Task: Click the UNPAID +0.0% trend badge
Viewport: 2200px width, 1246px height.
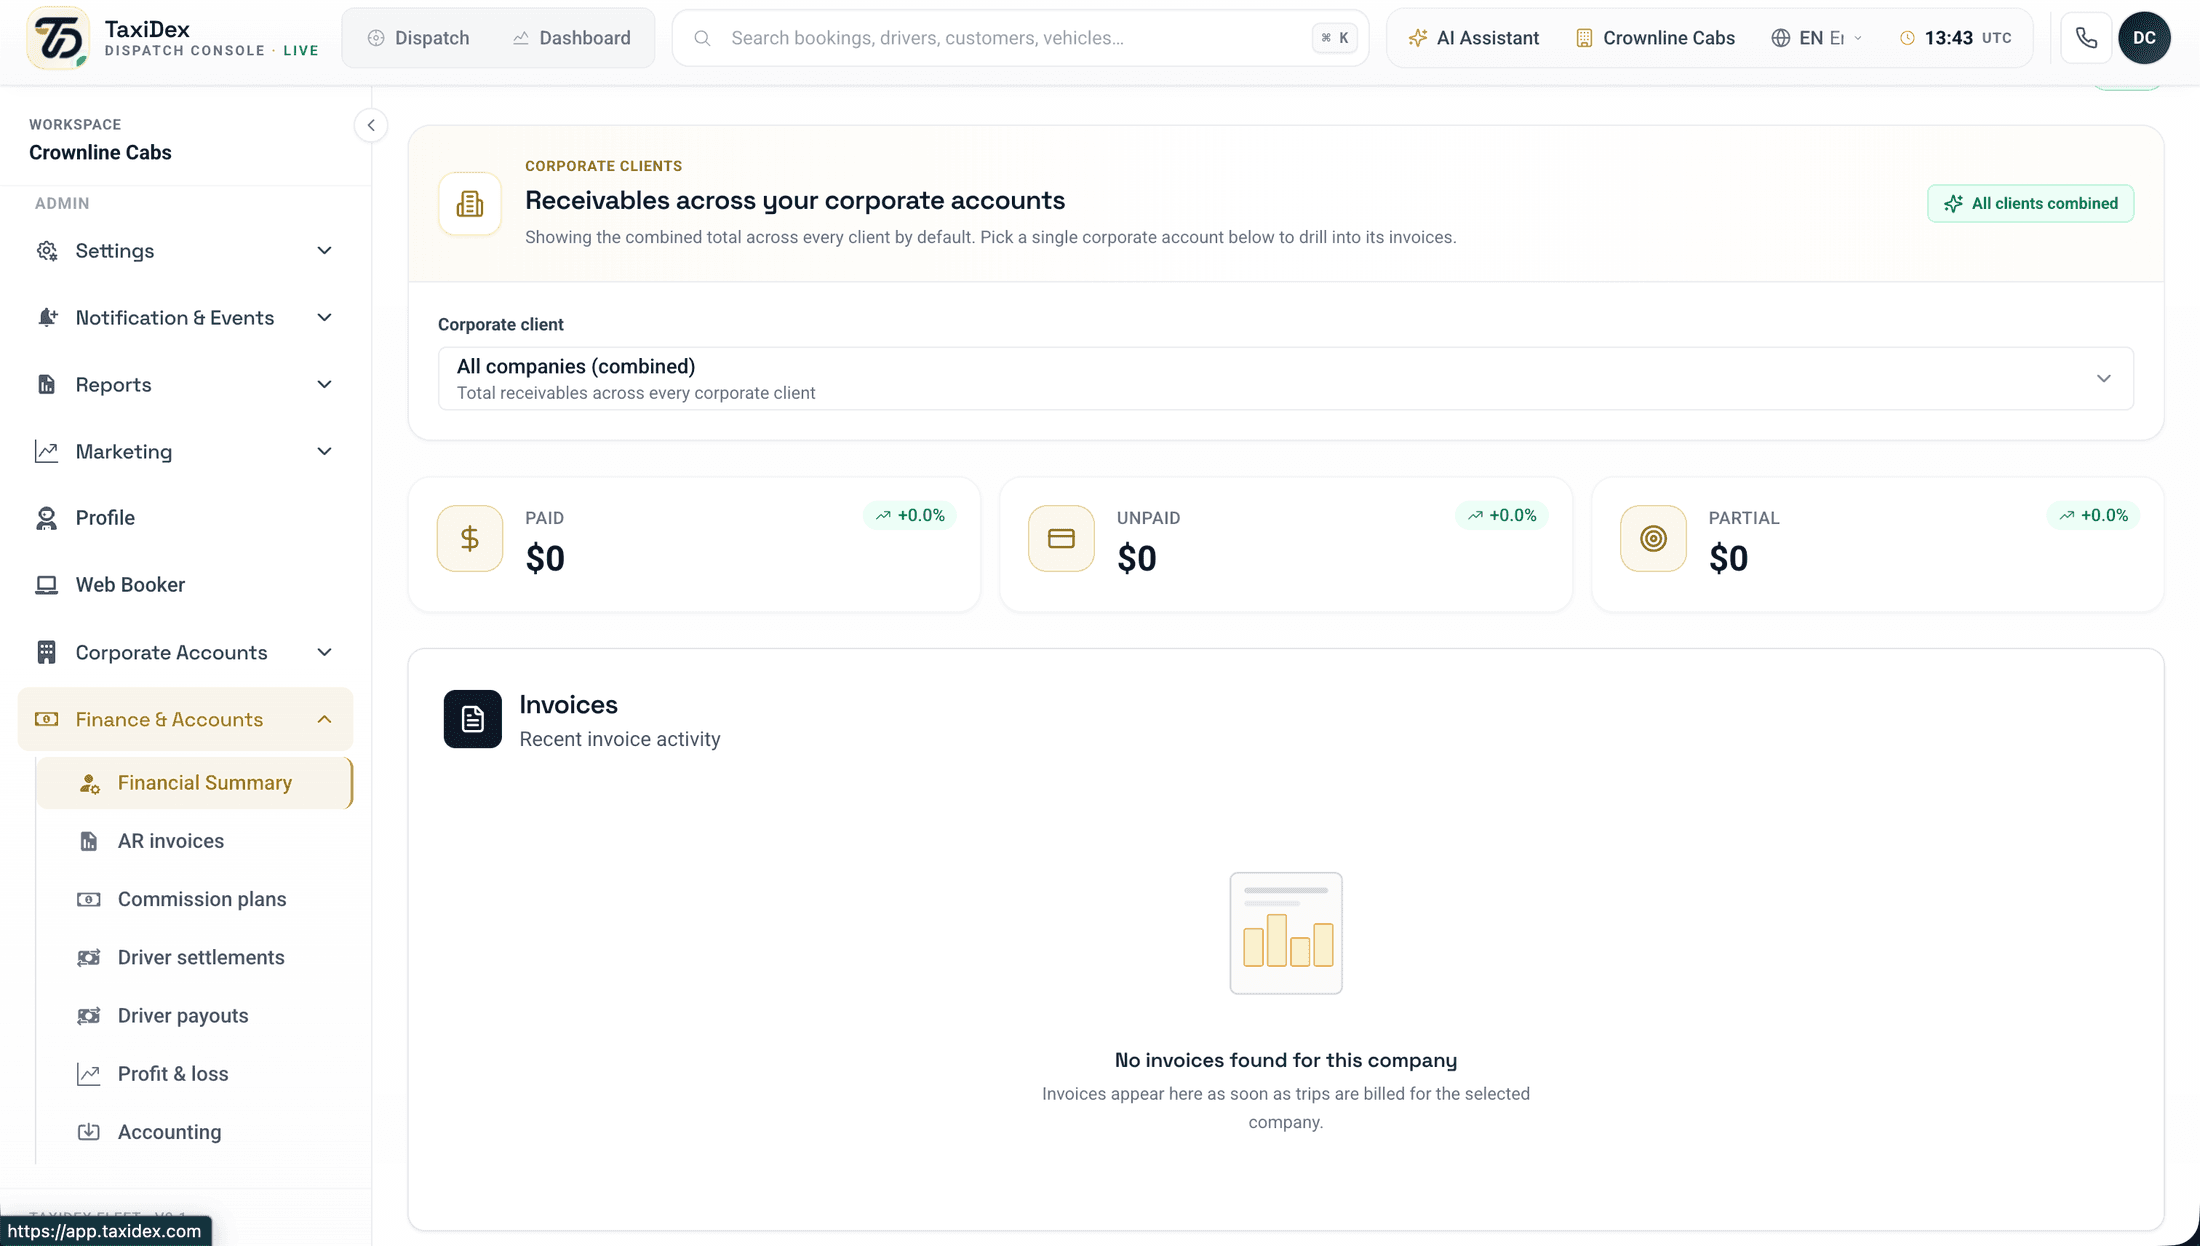Action: 1502,516
